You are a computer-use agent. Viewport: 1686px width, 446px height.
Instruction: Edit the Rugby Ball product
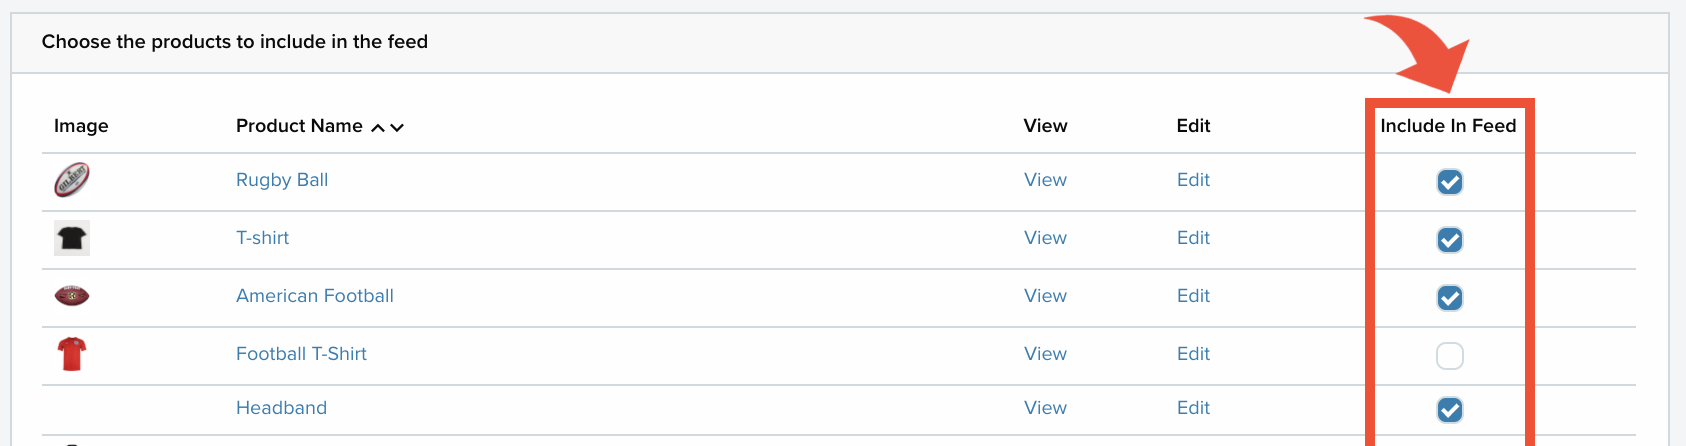point(1193,180)
